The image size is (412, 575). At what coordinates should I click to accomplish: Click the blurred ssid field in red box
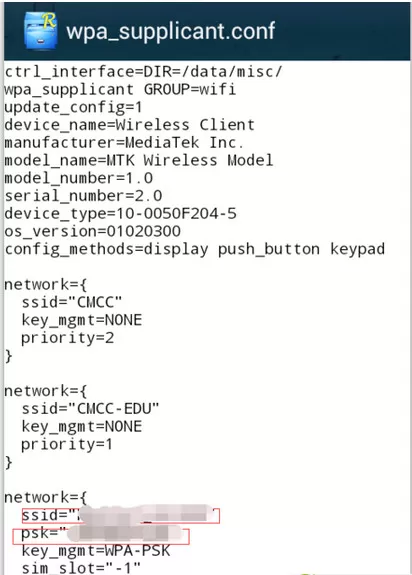point(121,516)
